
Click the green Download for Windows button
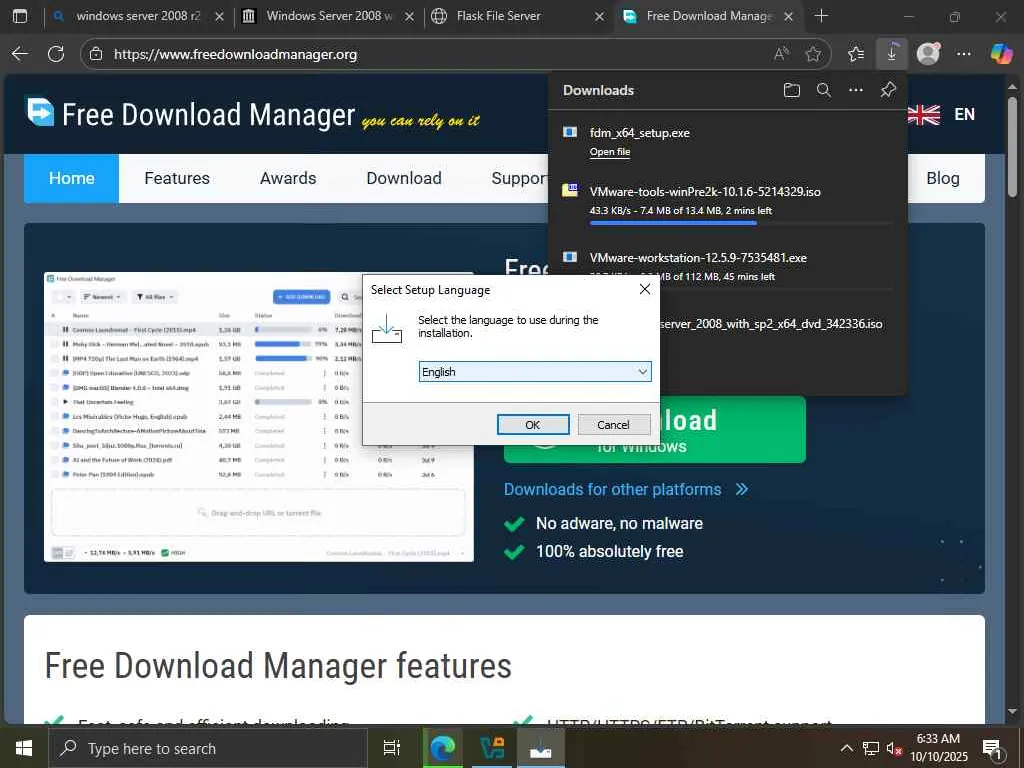733,431
